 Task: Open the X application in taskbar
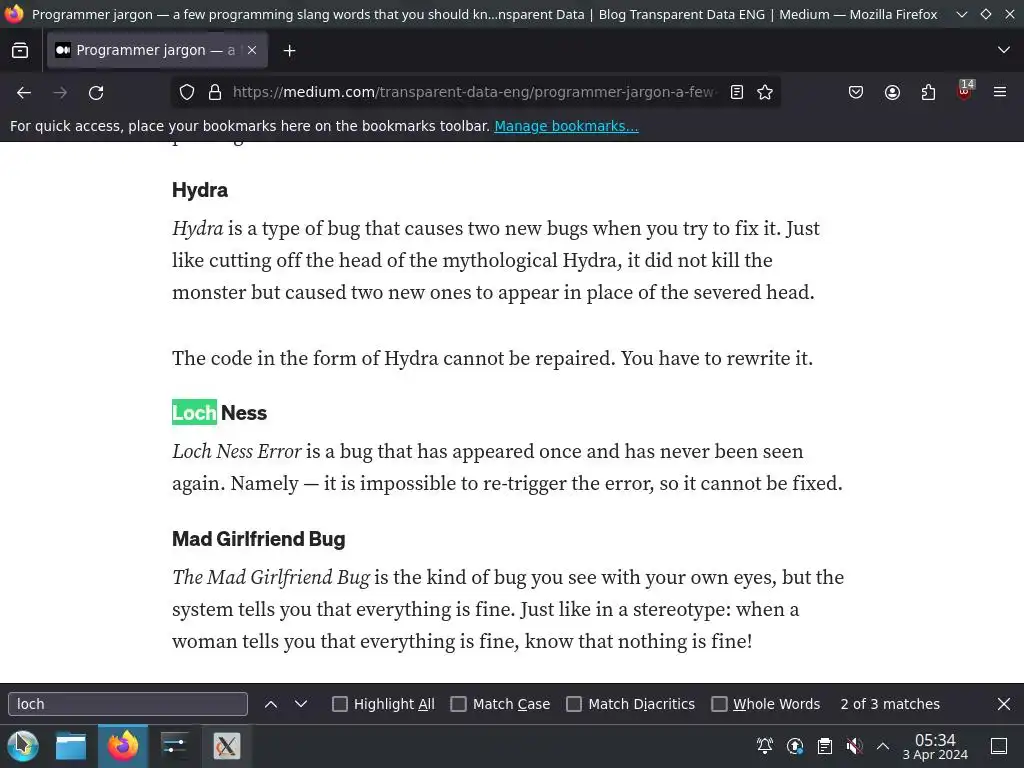(227, 746)
